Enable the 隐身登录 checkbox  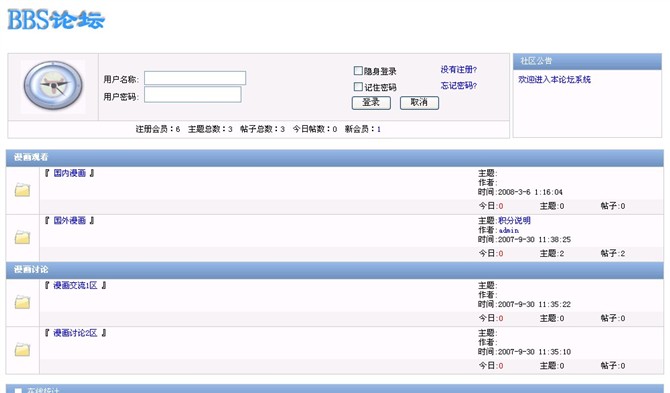(x=358, y=70)
